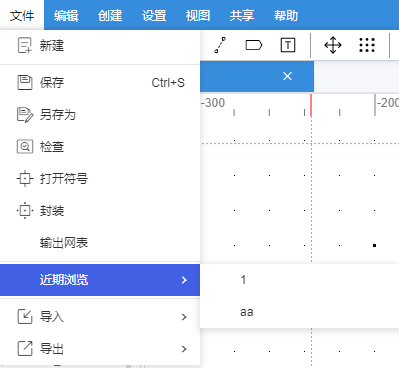Open the 编辑 menu

[66, 15]
